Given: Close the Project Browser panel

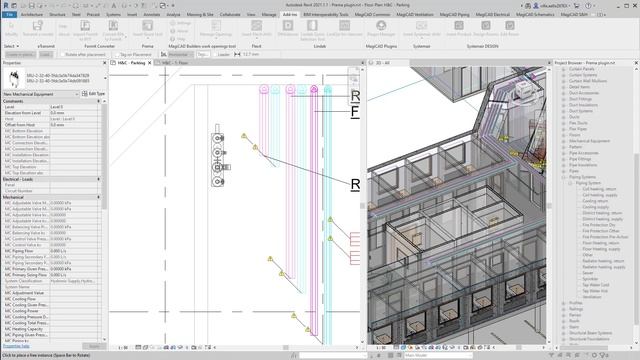Looking at the screenshot, I should tap(636, 63).
